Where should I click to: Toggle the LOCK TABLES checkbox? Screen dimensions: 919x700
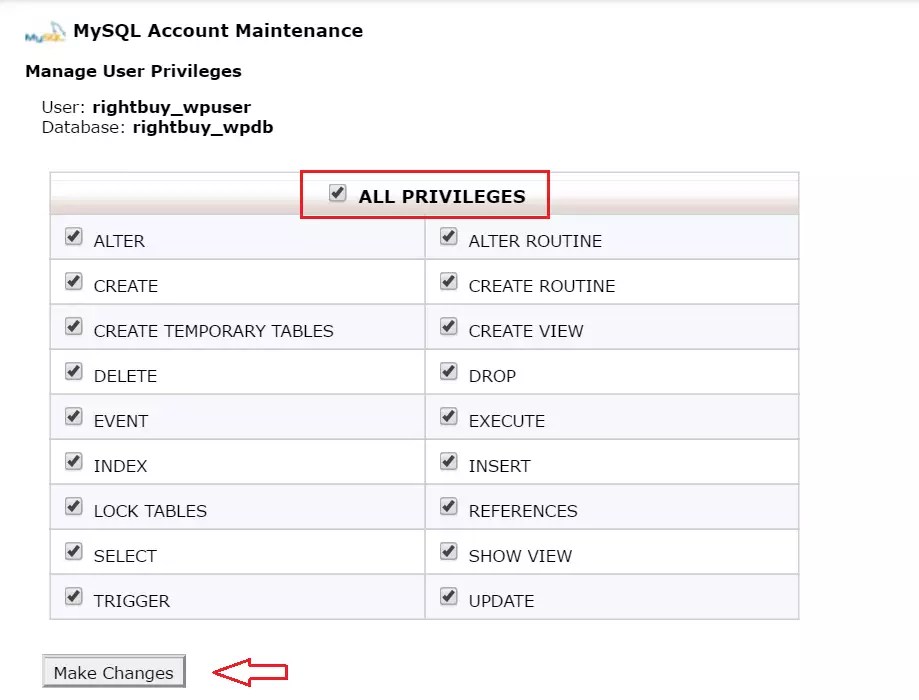(x=73, y=507)
